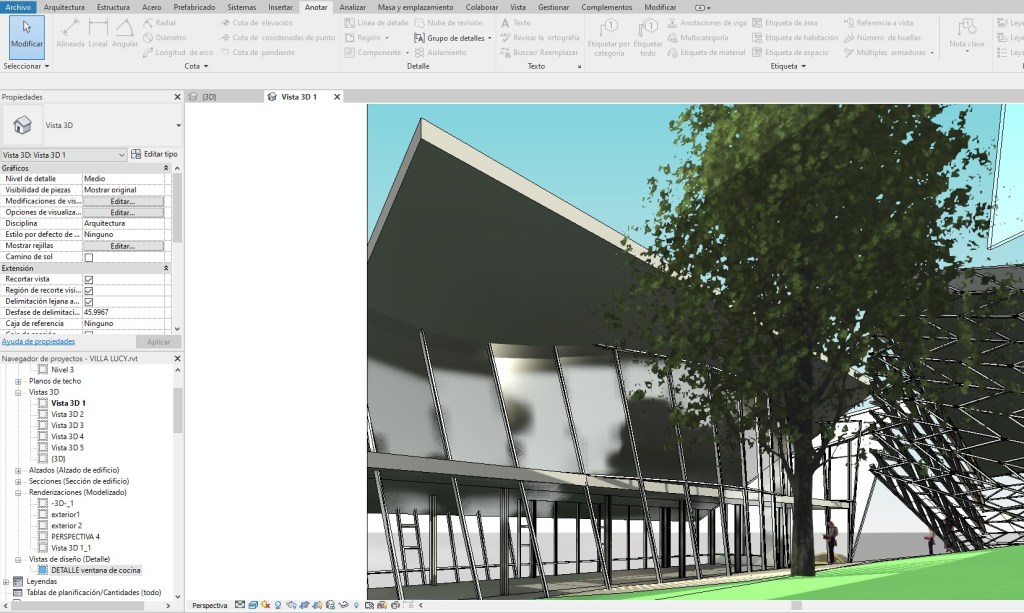Open the Ayuda de propiedades link
Screen dimensions: 1024x613
point(39,341)
